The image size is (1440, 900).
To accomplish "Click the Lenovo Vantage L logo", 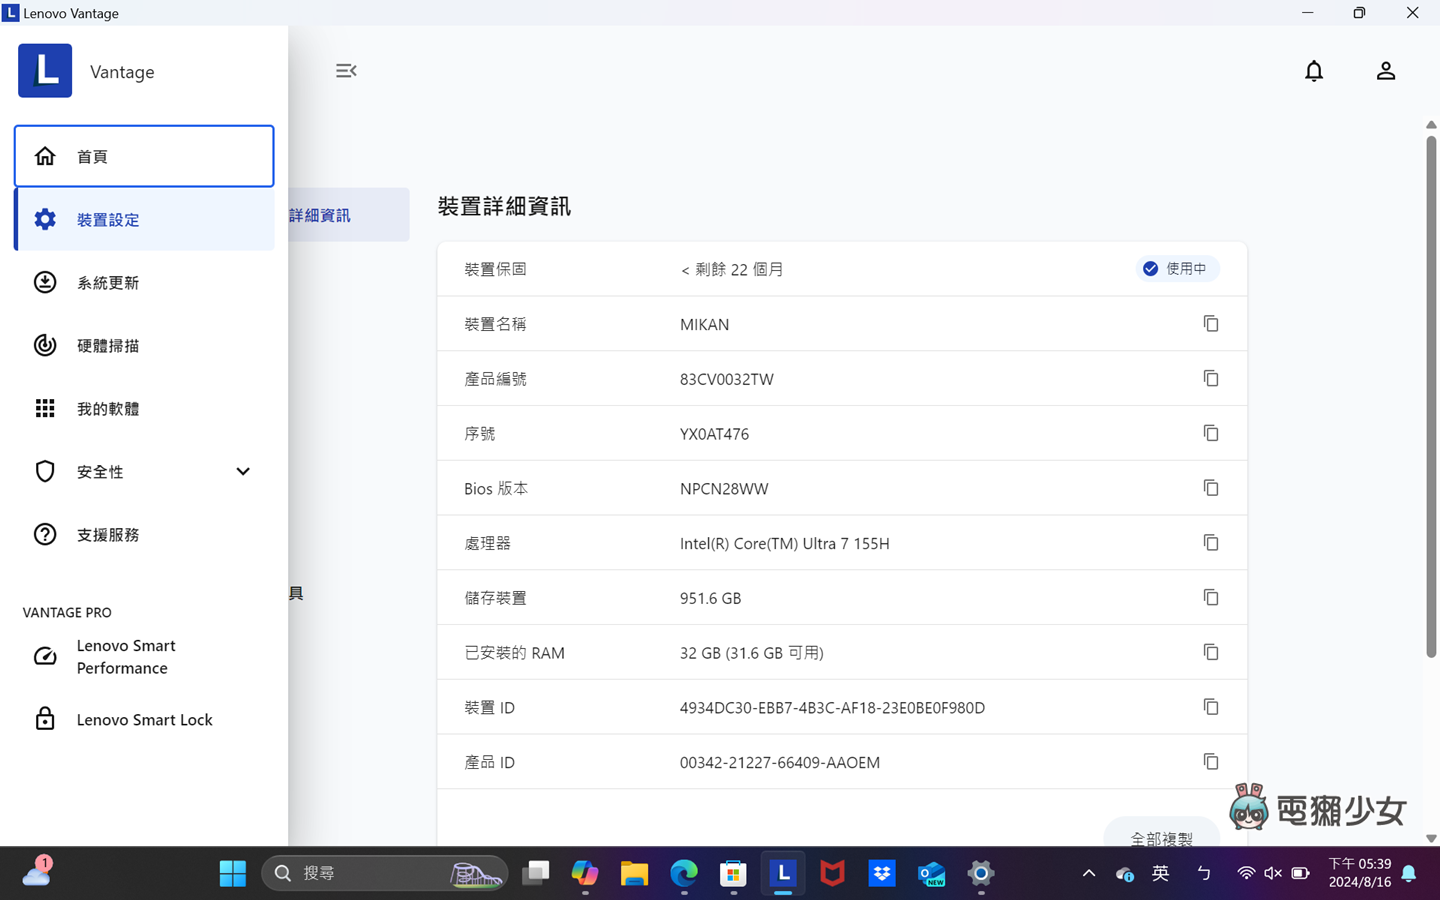I will click(45, 71).
